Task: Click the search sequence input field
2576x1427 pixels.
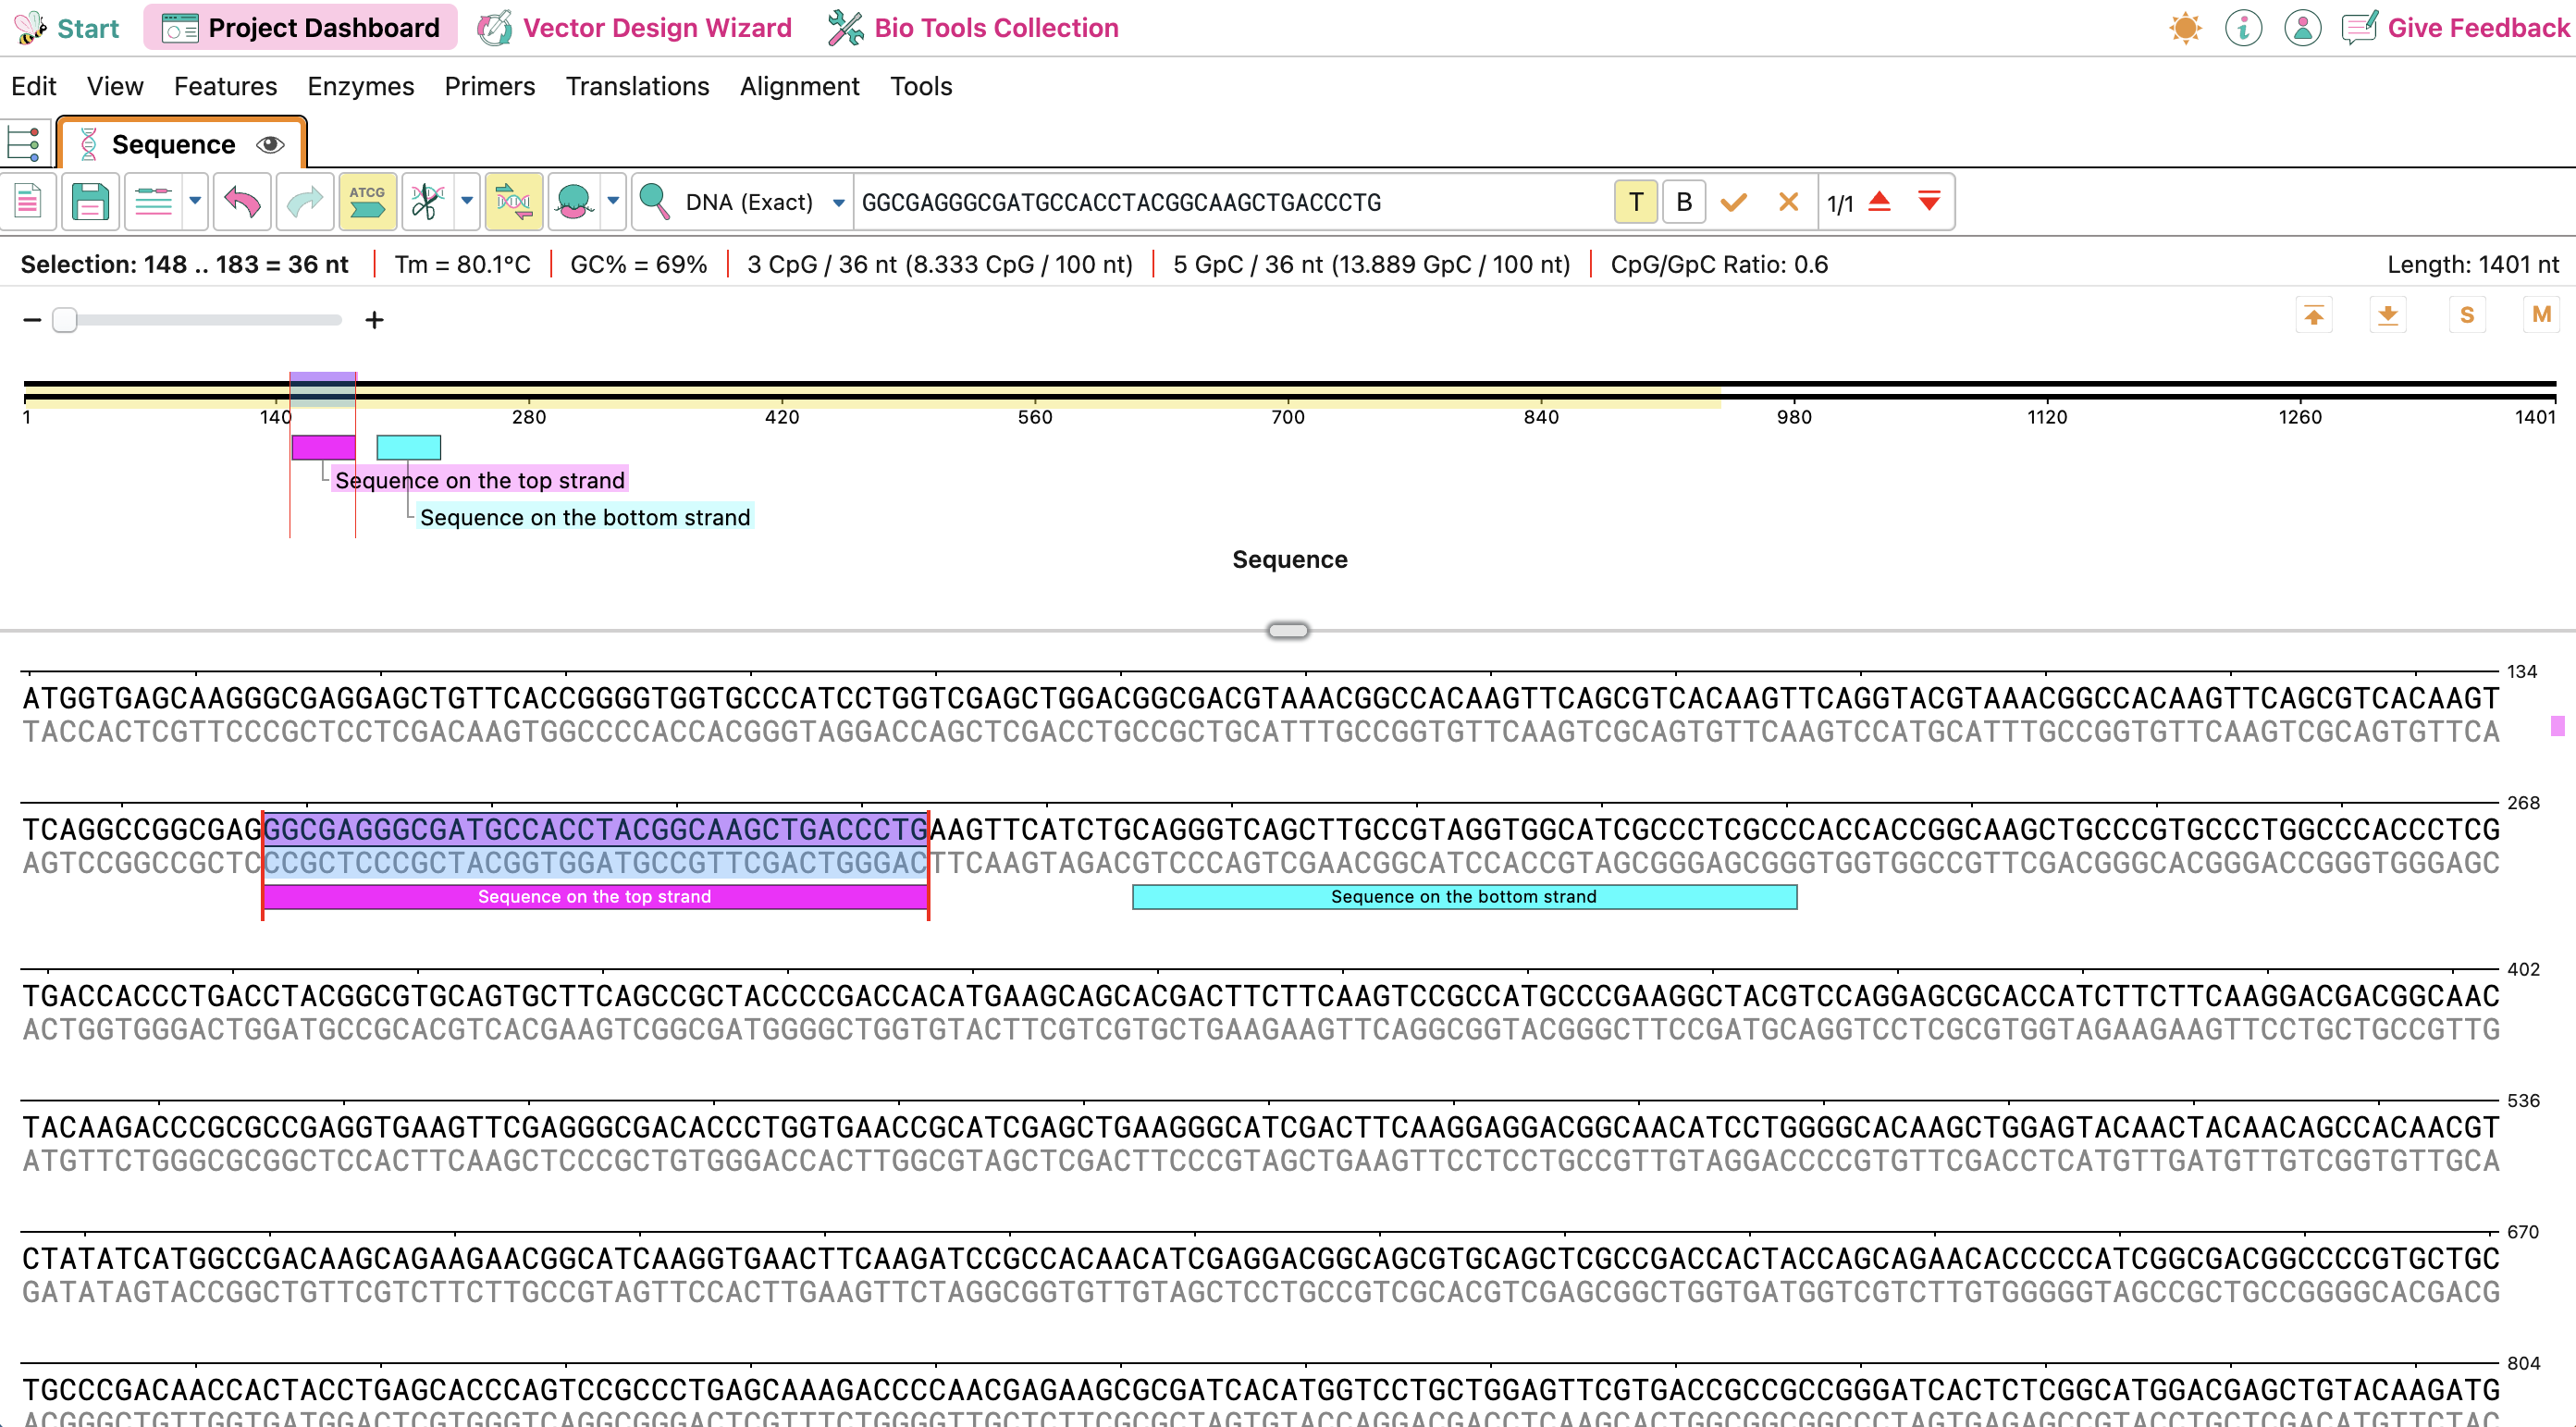Action: 1230,203
